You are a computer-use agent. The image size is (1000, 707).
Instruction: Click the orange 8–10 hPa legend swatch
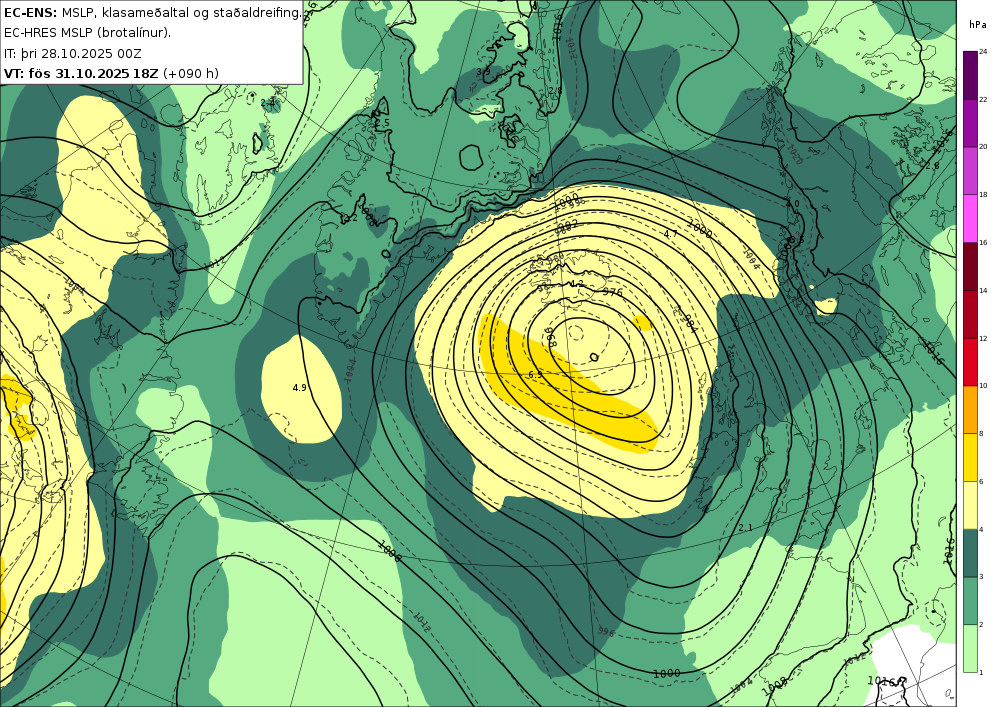pos(970,410)
